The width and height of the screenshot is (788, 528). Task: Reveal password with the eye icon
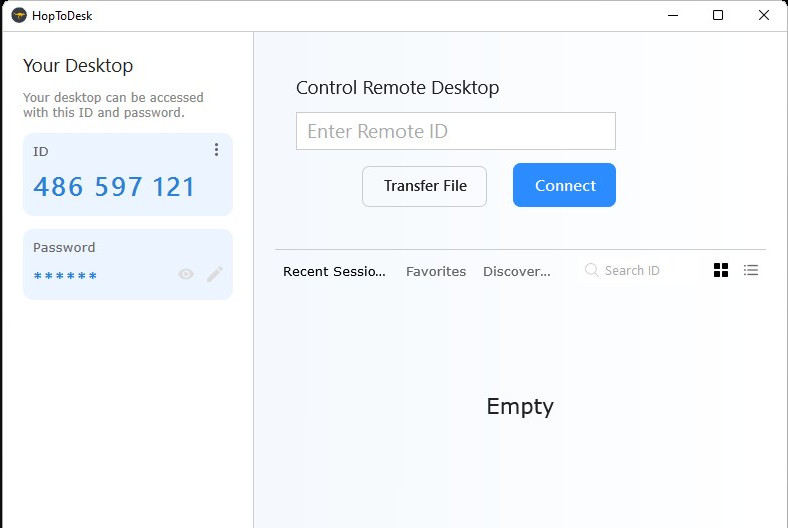[x=186, y=274]
